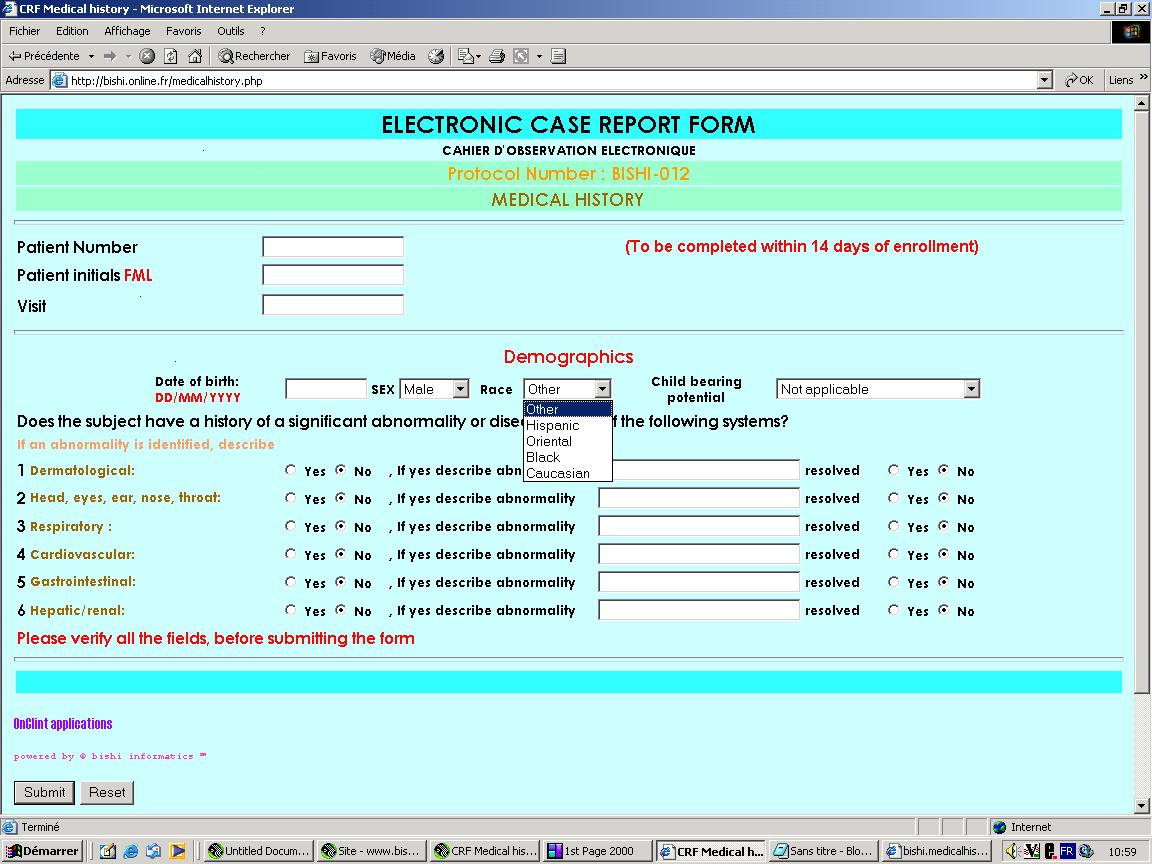Click the Print icon in toolbar

coord(497,56)
